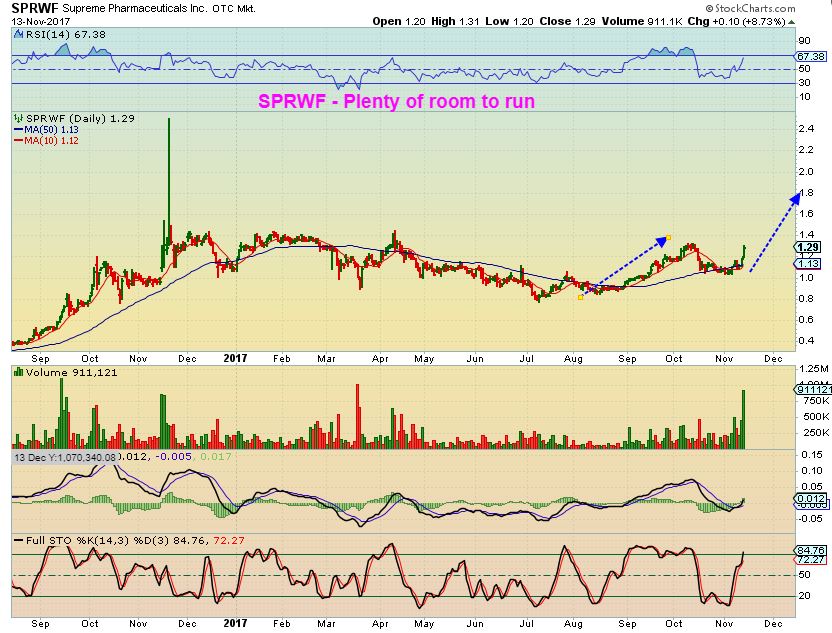This screenshot has width=832, height=633.
Task: Click the RSI(14) legend line icon
Action: pyautogui.click(x=18, y=34)
